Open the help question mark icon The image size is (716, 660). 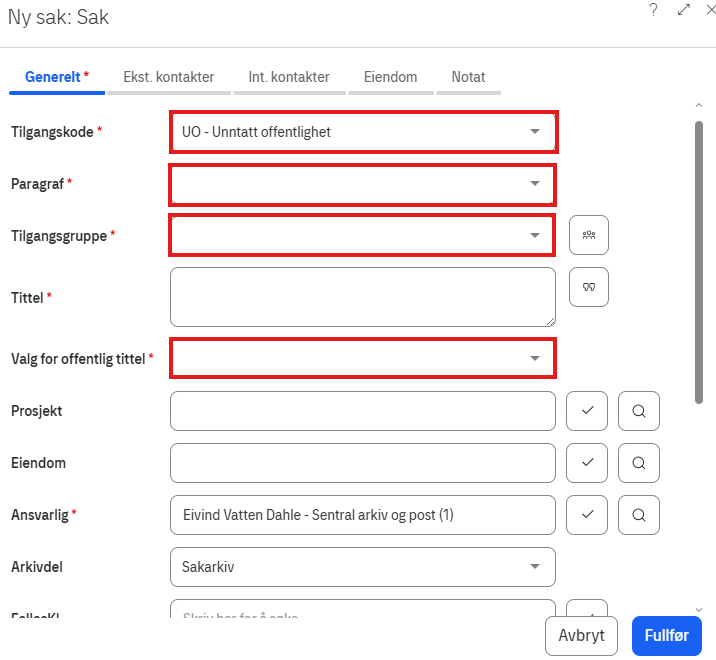click(653, 10)
